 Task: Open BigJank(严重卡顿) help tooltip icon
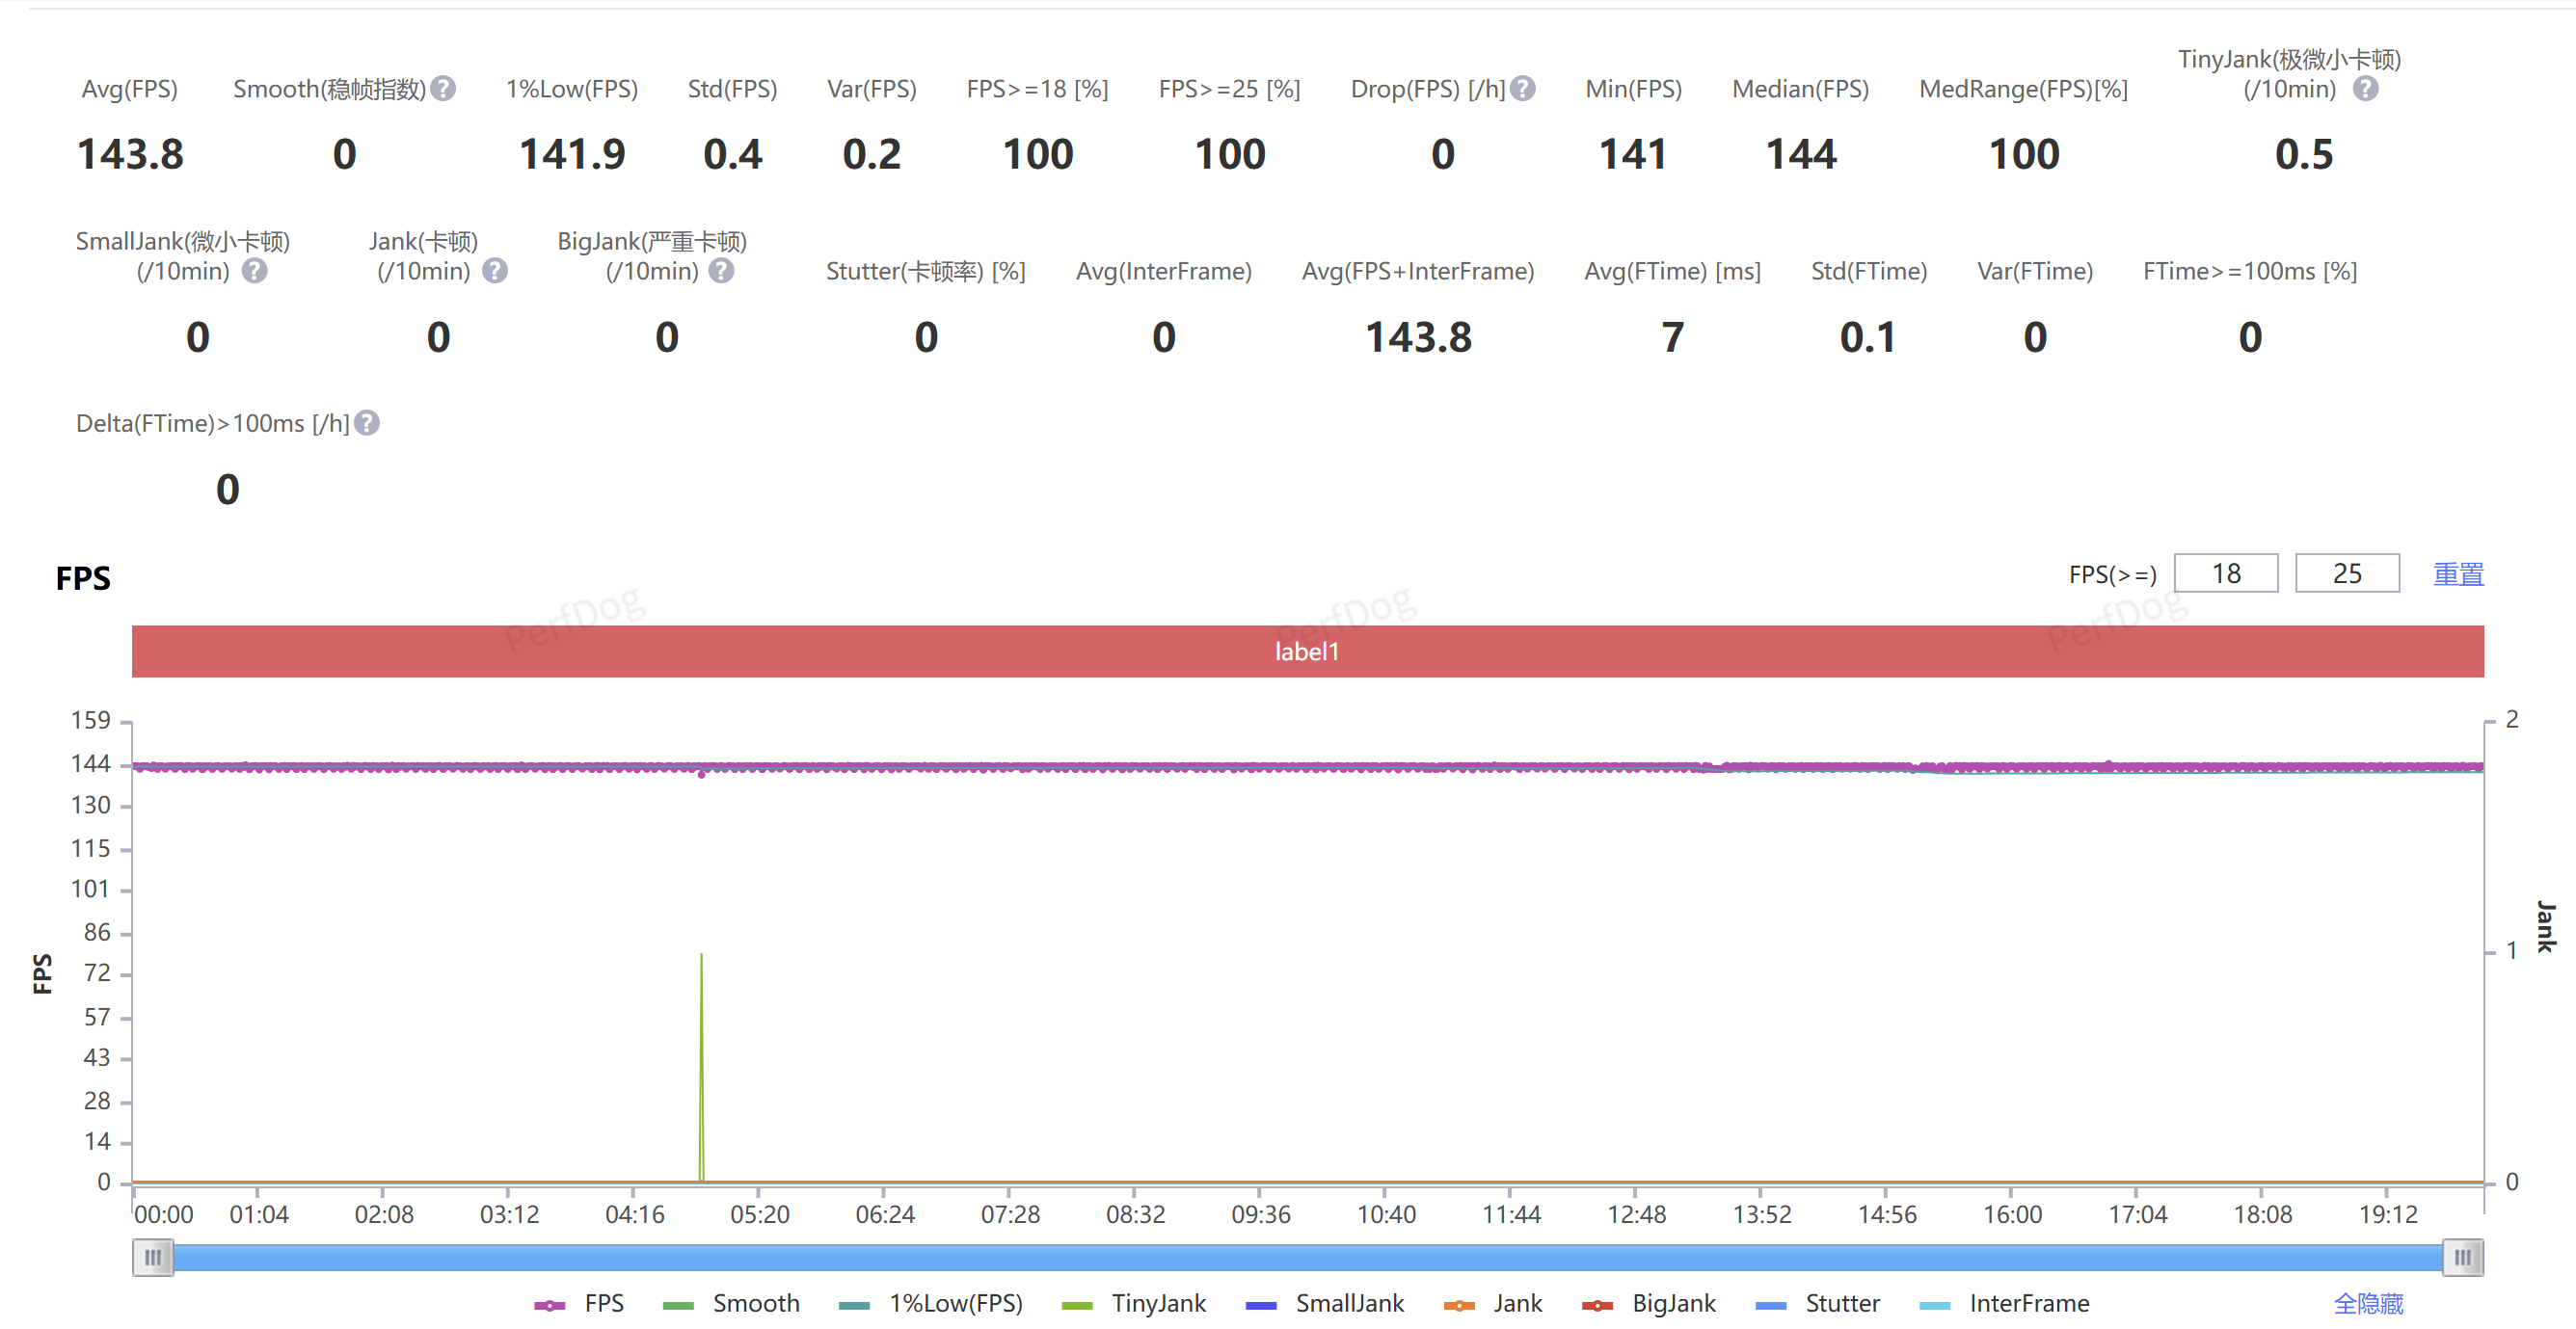click(x=721, y=271)
